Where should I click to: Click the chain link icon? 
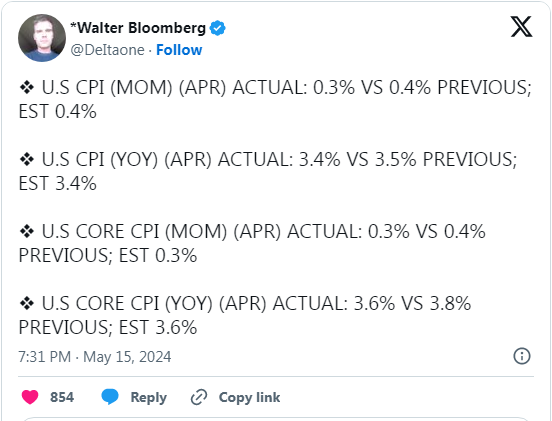click(199, 397)
